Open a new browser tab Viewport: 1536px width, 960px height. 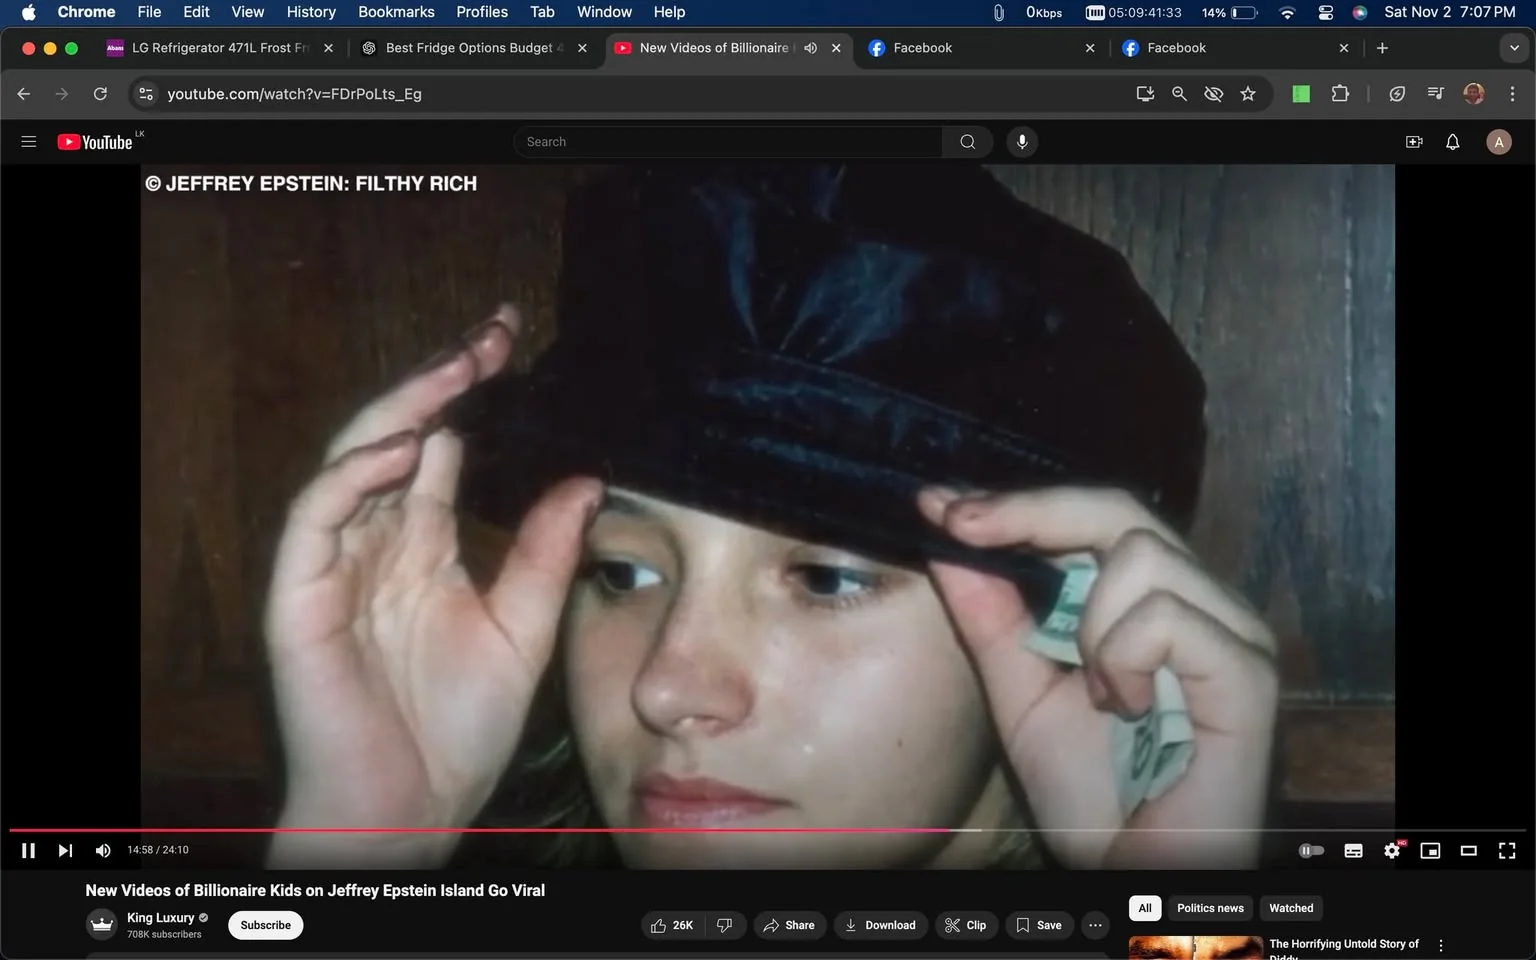coord(1382,48)
